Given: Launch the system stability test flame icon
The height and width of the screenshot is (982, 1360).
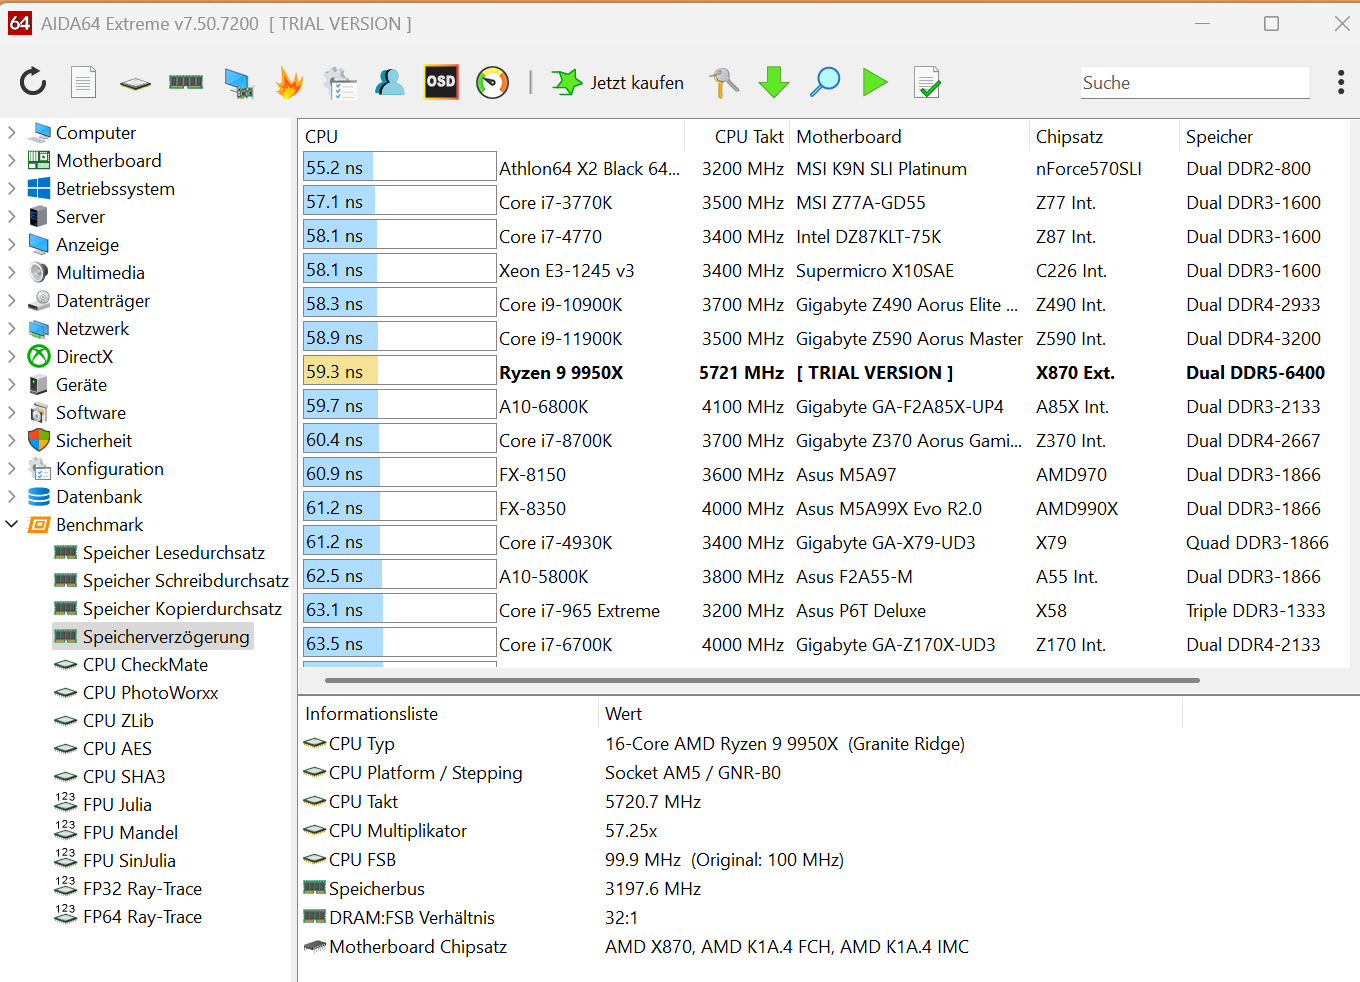Looking at the screenshot, I should (x=289, y=82).
